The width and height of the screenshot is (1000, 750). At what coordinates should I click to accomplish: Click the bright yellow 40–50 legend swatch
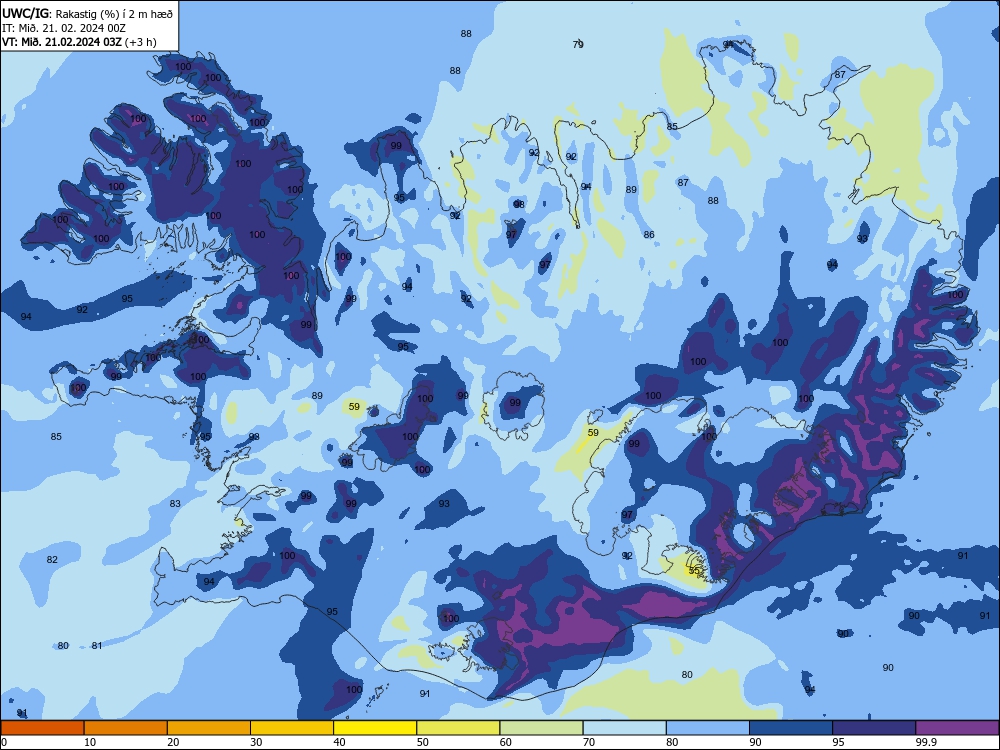(x=375, y=728)
